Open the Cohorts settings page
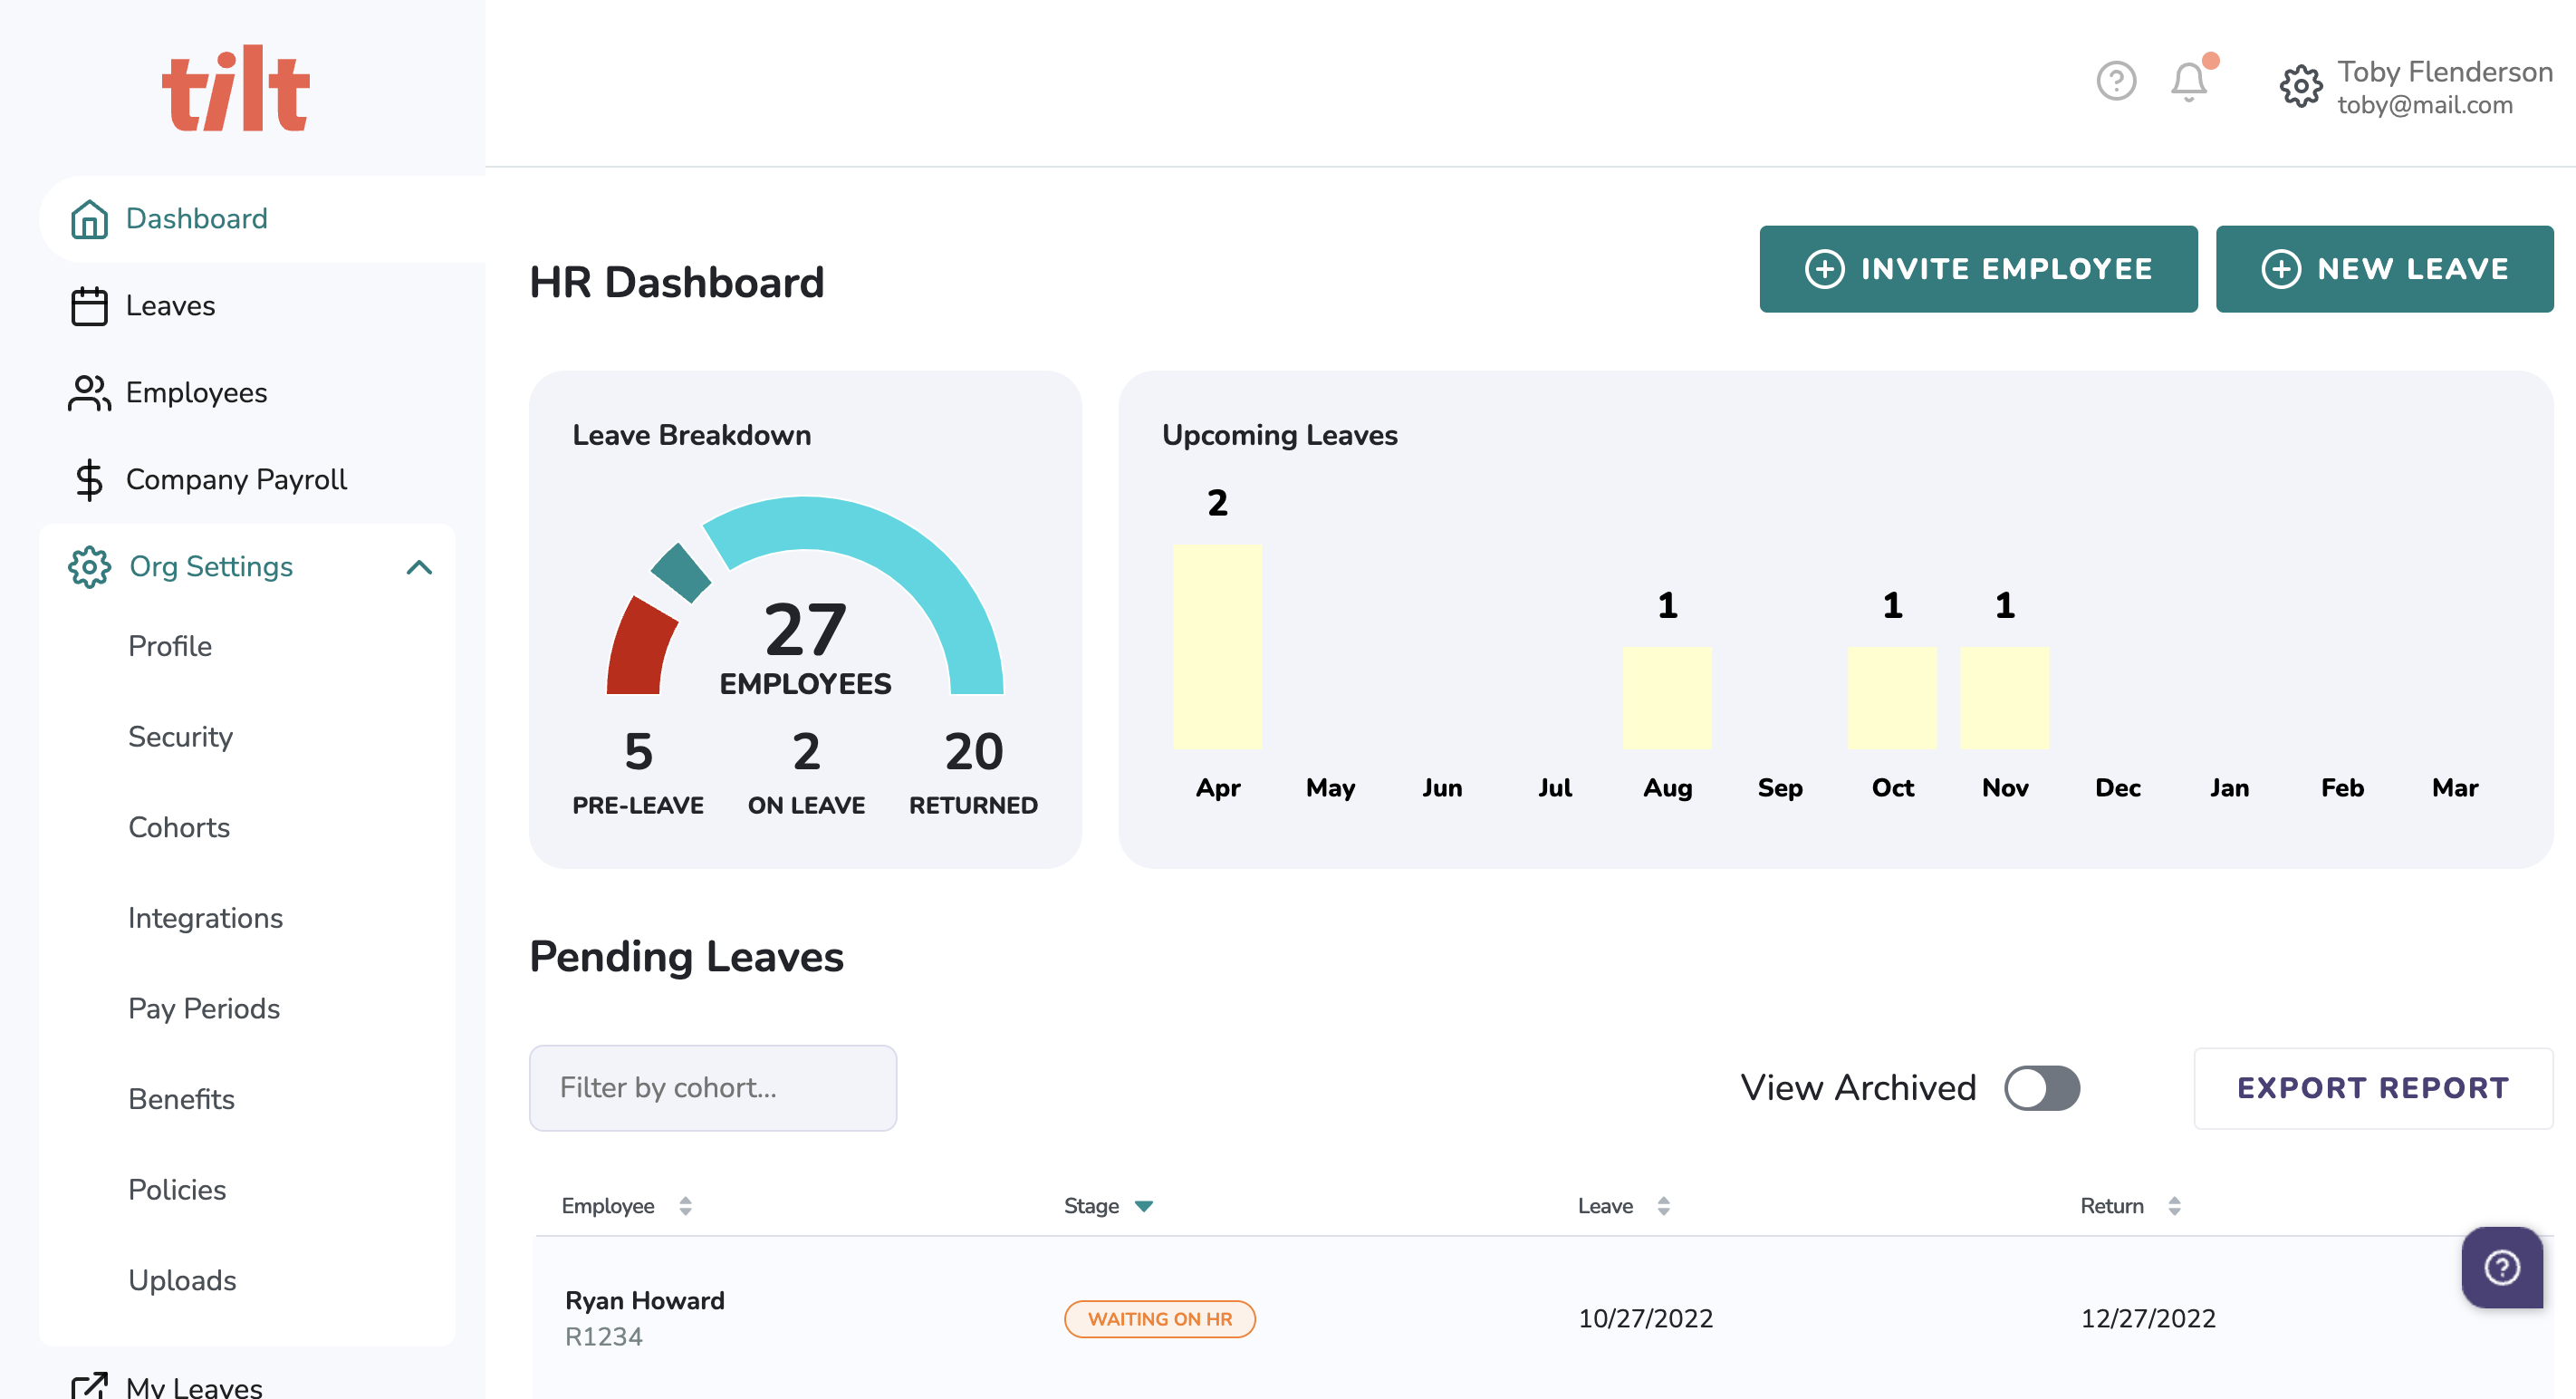2576x1399 pixels. [179, 827]
